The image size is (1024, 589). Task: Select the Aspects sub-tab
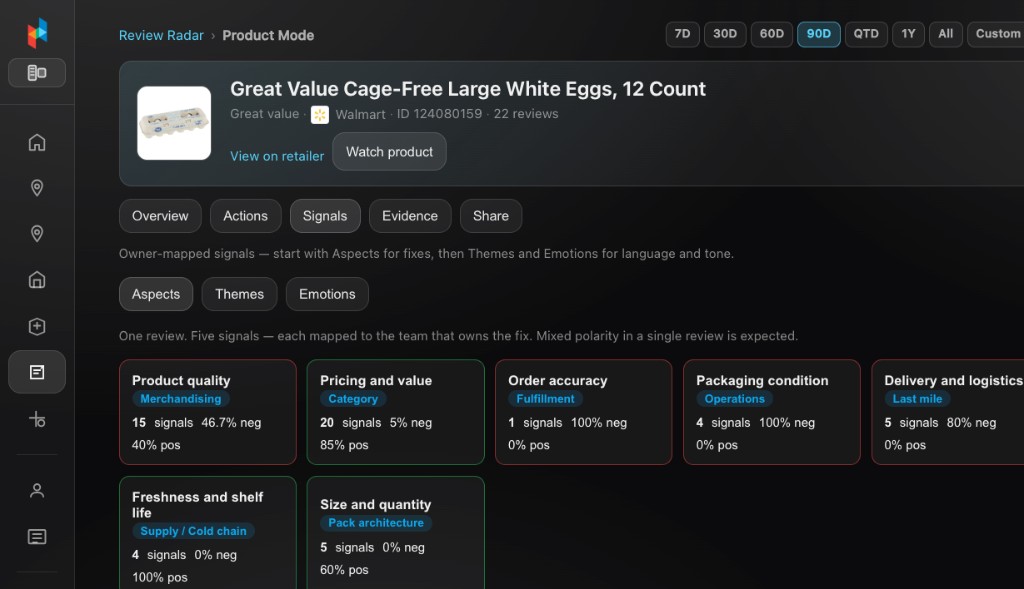(x=156, y=294)
